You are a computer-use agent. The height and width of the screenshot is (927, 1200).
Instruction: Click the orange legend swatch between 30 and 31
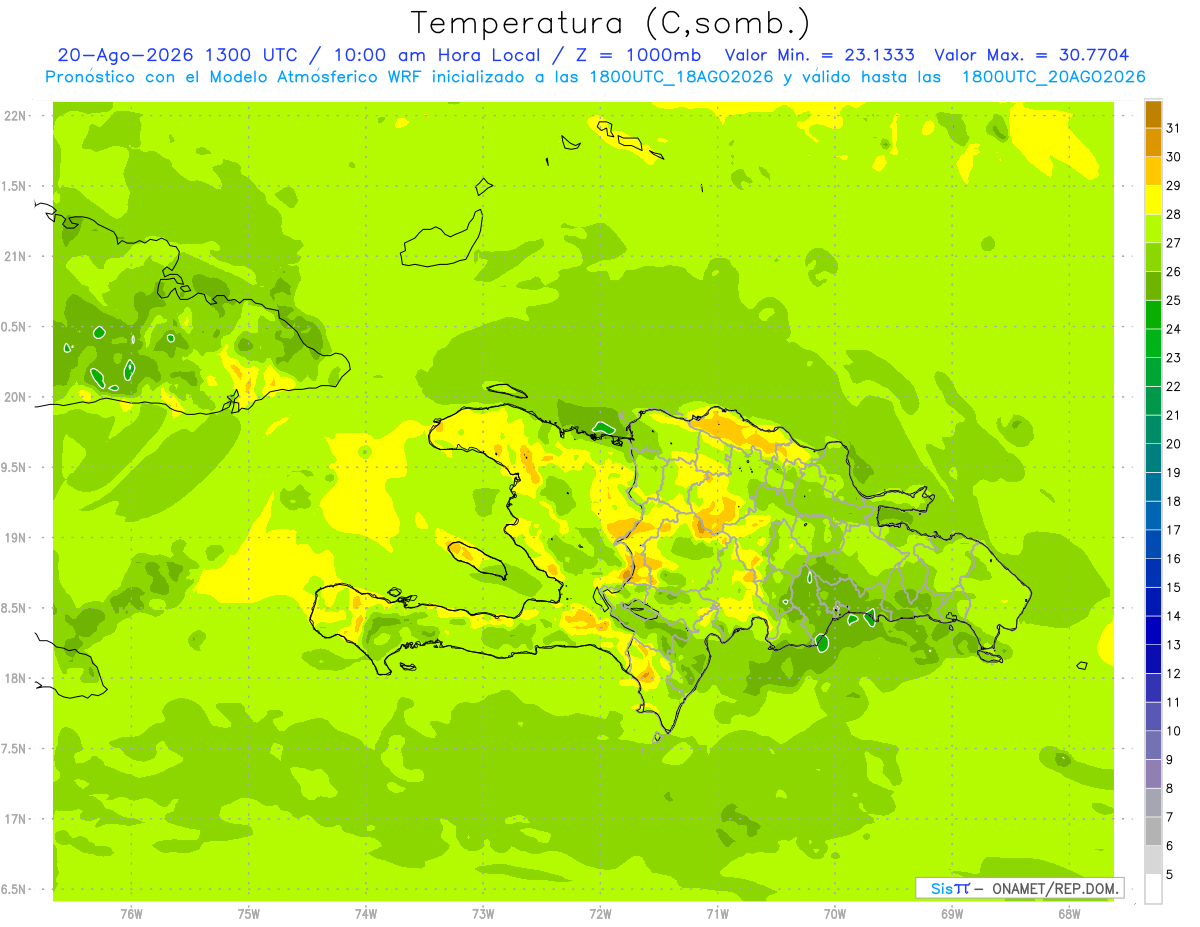1153,142
